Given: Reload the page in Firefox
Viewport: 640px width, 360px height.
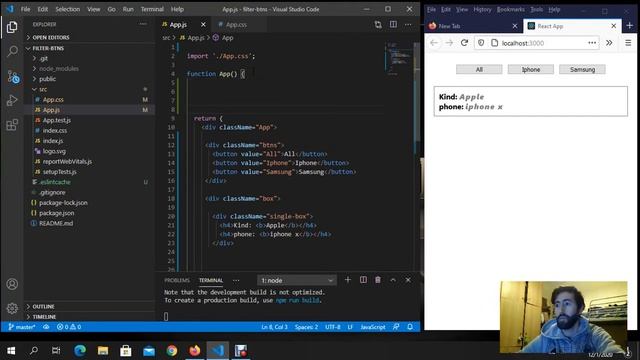Looking at the screenshot, I should point(464,43).
